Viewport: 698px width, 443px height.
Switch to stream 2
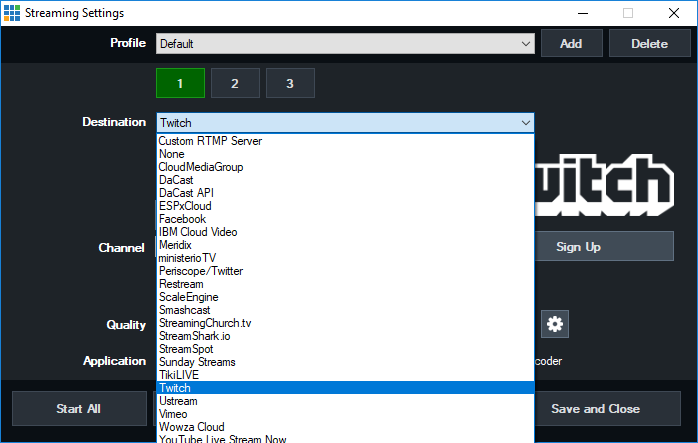[235, 83]
